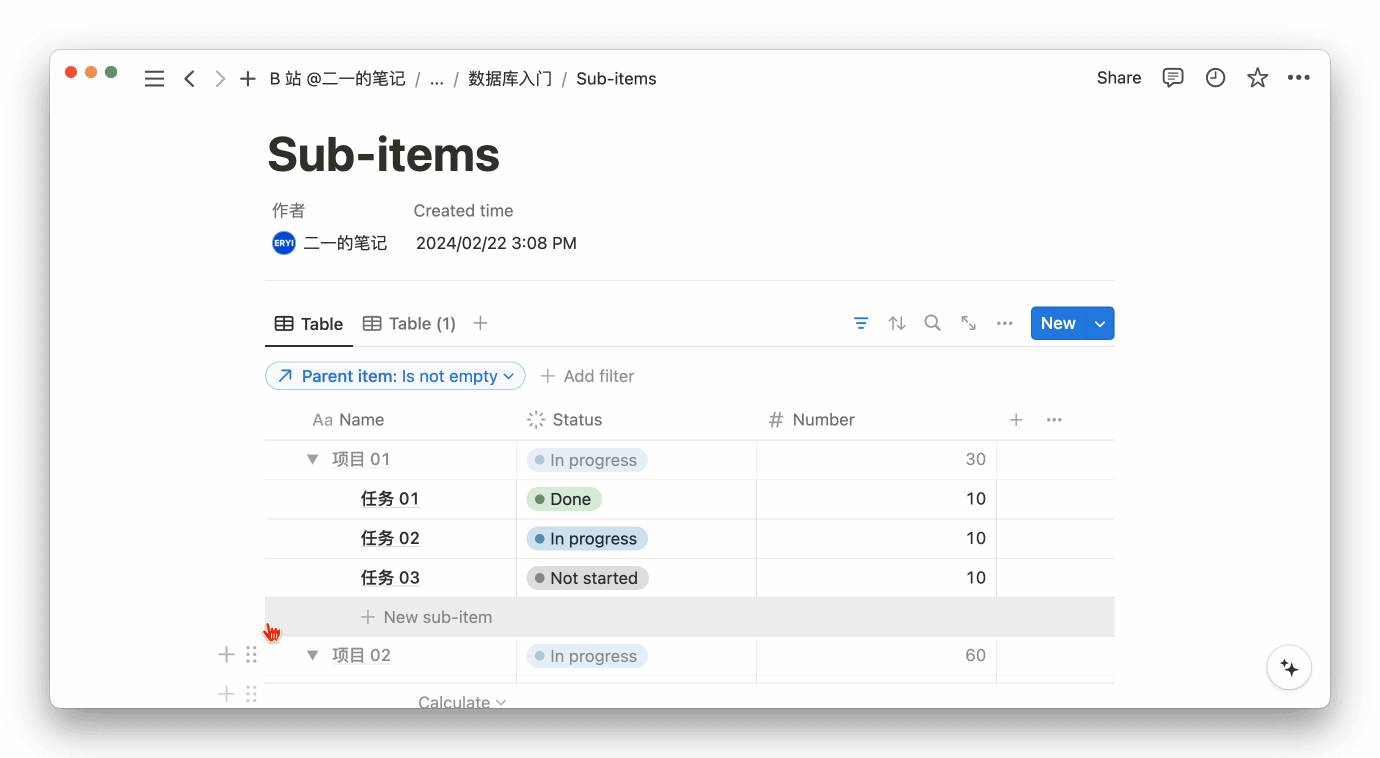
Task: Click the sort arrows icon
Action: [x=897, y=323]
